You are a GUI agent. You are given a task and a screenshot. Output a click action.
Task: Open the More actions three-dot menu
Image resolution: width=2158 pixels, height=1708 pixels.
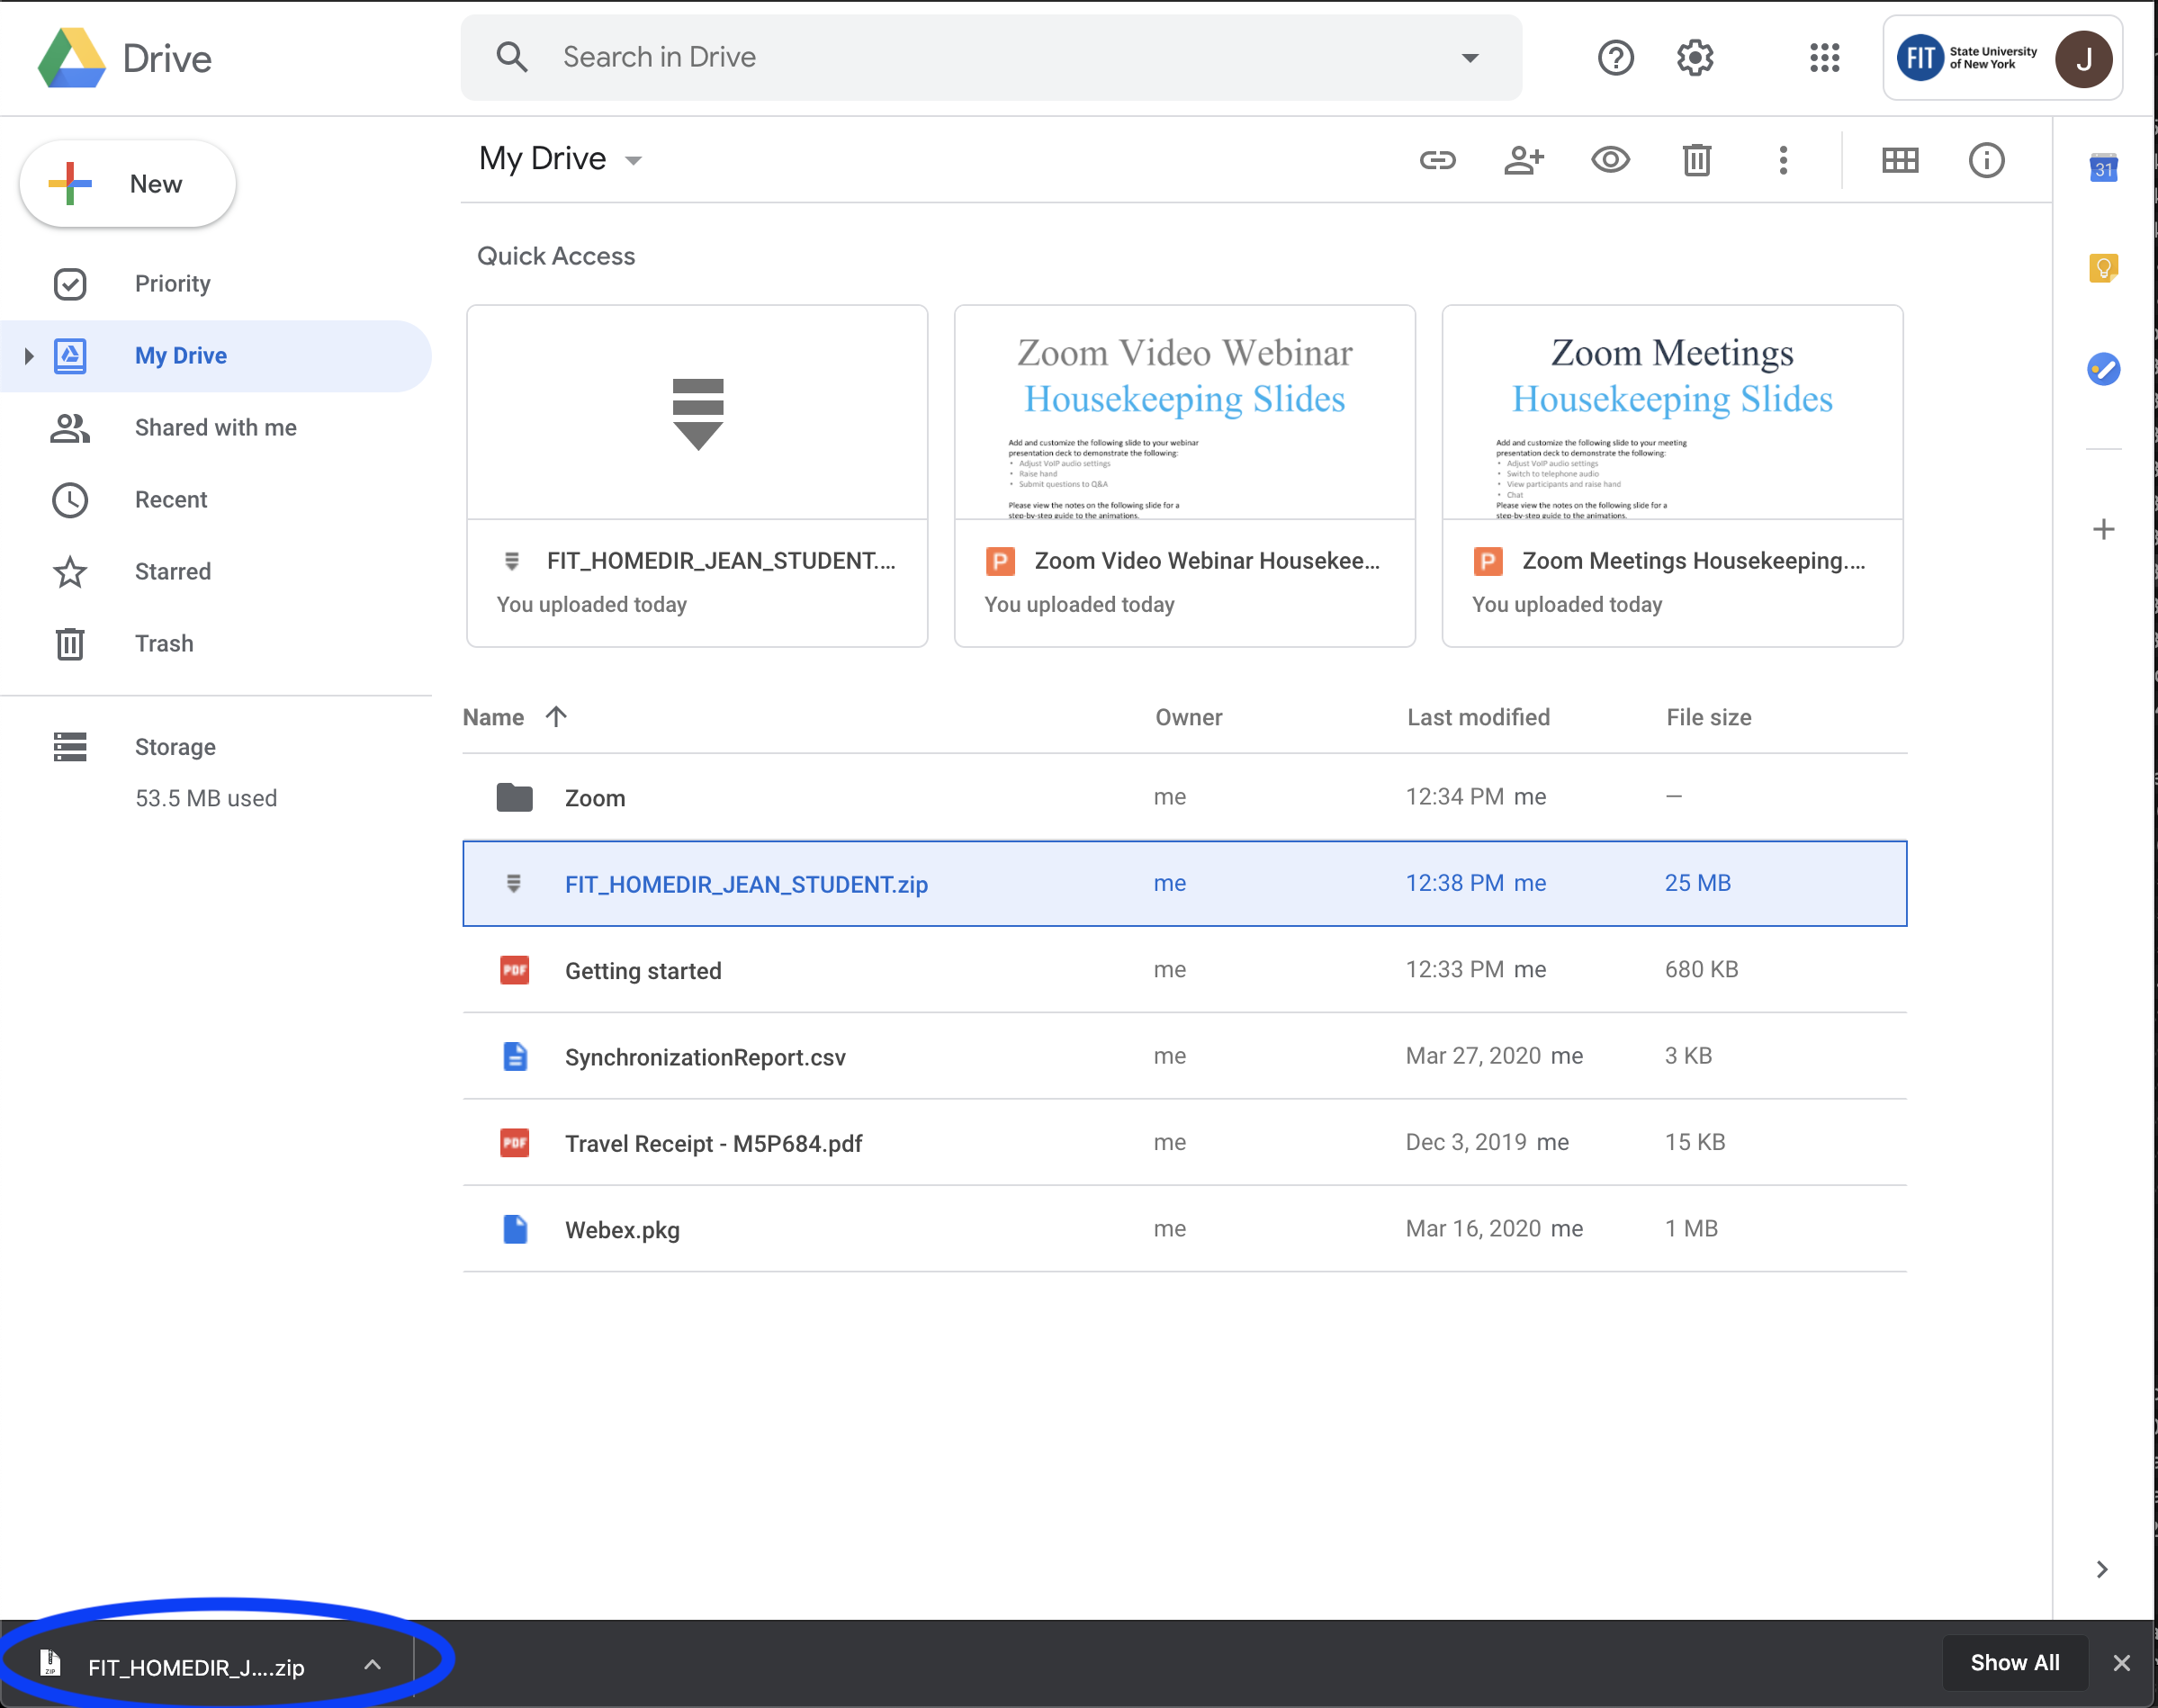click(x=1783, y=160)
